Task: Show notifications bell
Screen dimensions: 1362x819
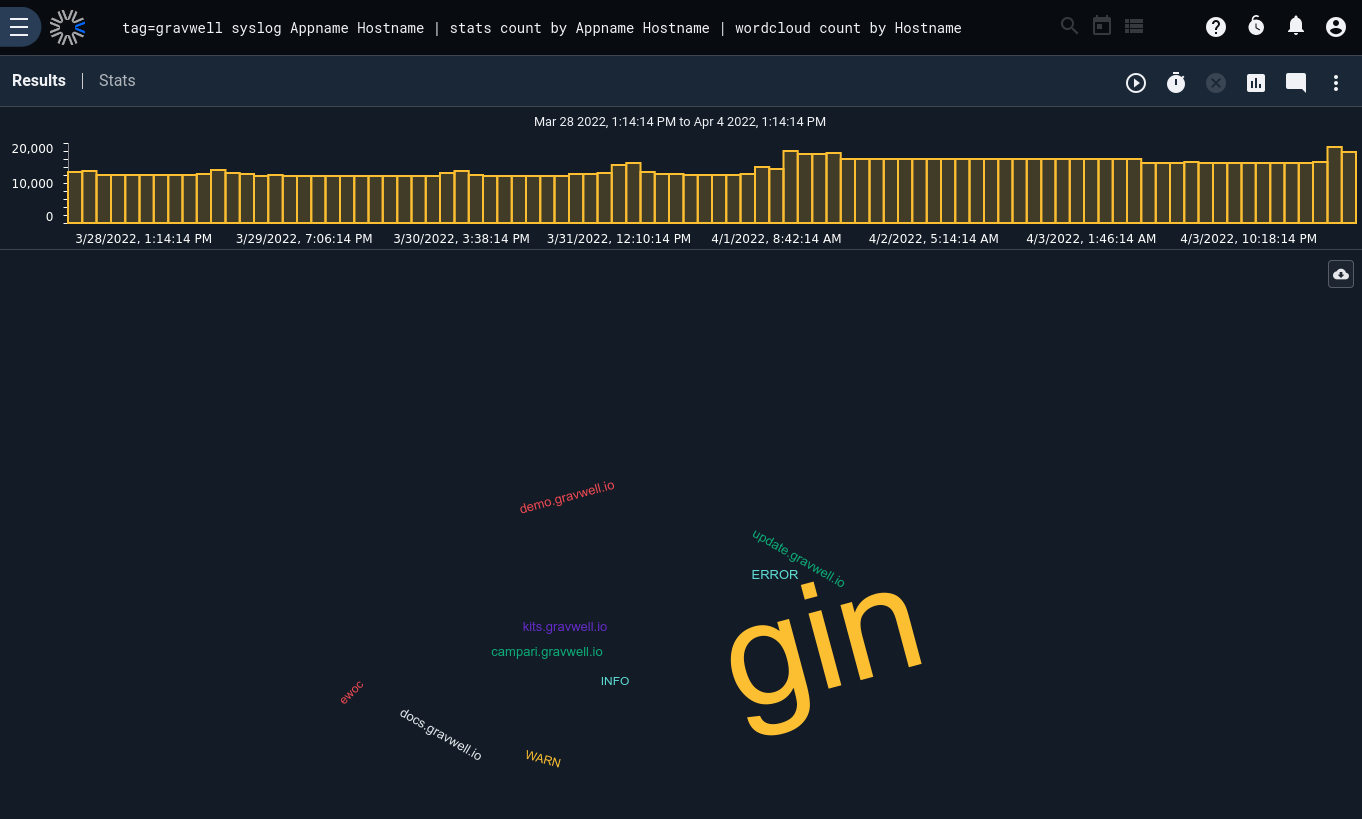Action: click(x=1296, y=26)
